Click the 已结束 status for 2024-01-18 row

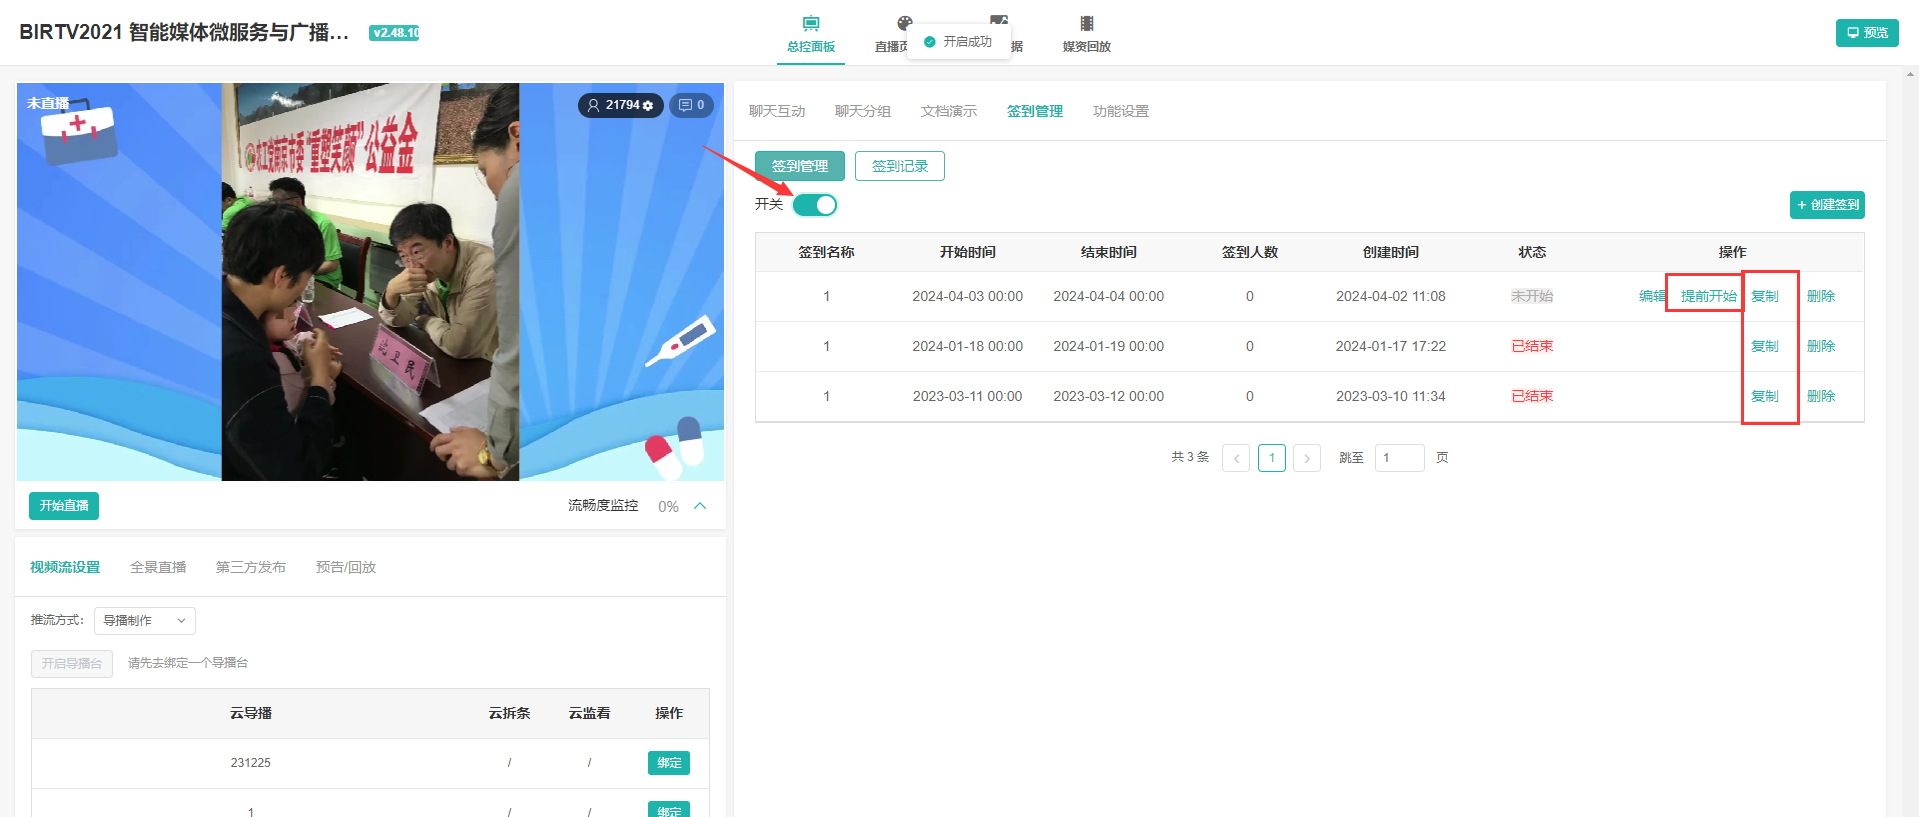[x=1532, y=346]
